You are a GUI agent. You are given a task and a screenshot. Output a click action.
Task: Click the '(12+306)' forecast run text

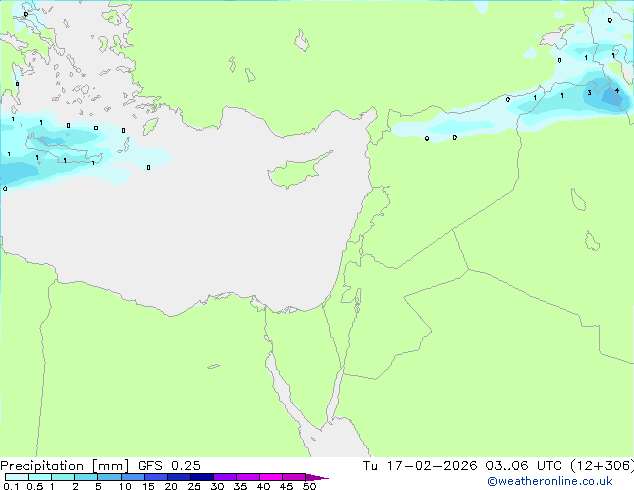click(x=602, y=466)
